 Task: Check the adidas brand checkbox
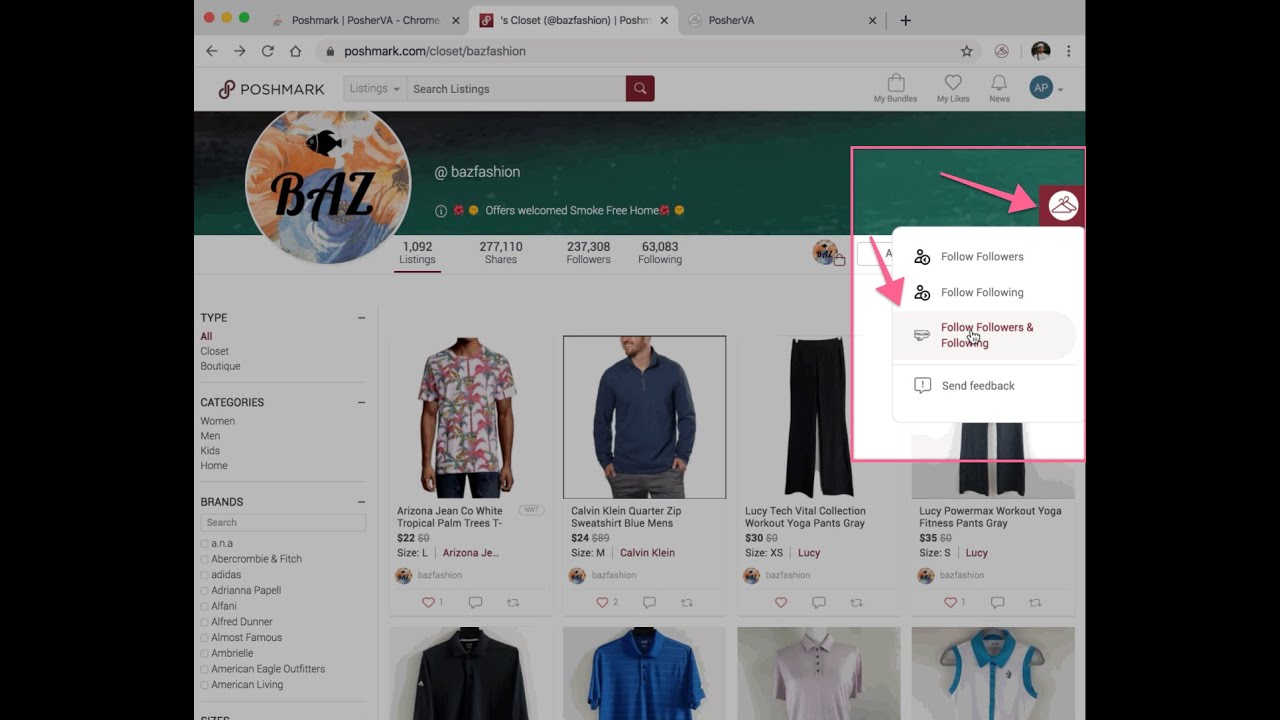205,575
